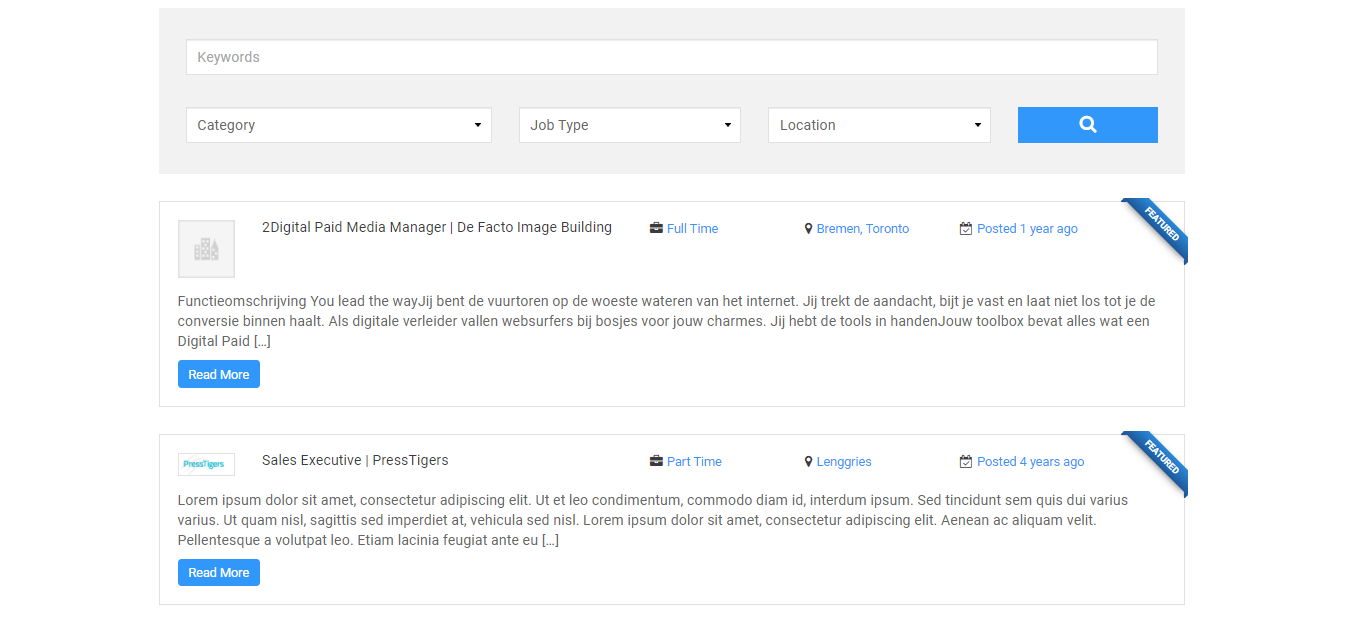Click Read More for Digital Paid Media Manager
Viewport: 1346px width, 620px height.
coord(218,373)
